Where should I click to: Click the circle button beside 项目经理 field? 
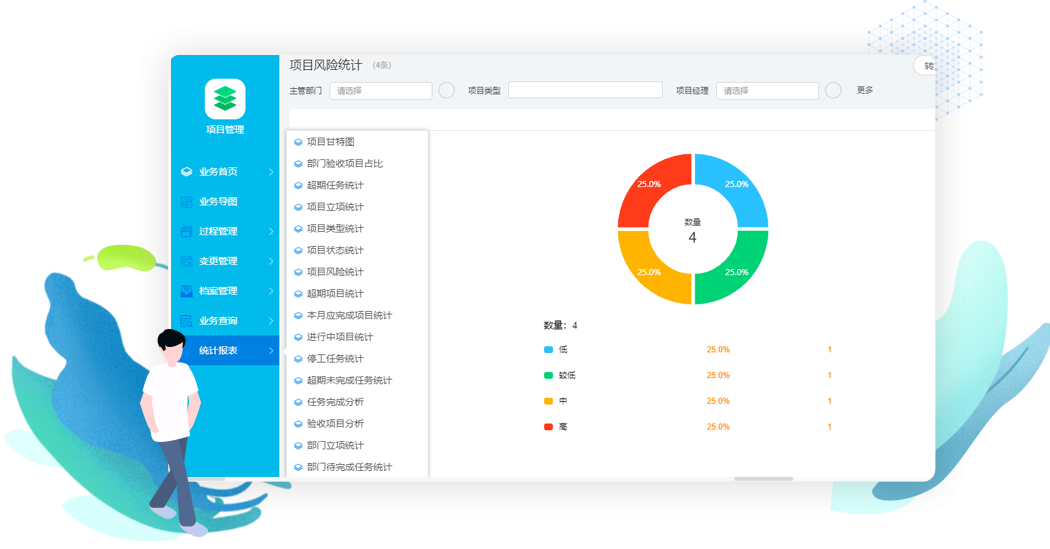tap(833, 91)
